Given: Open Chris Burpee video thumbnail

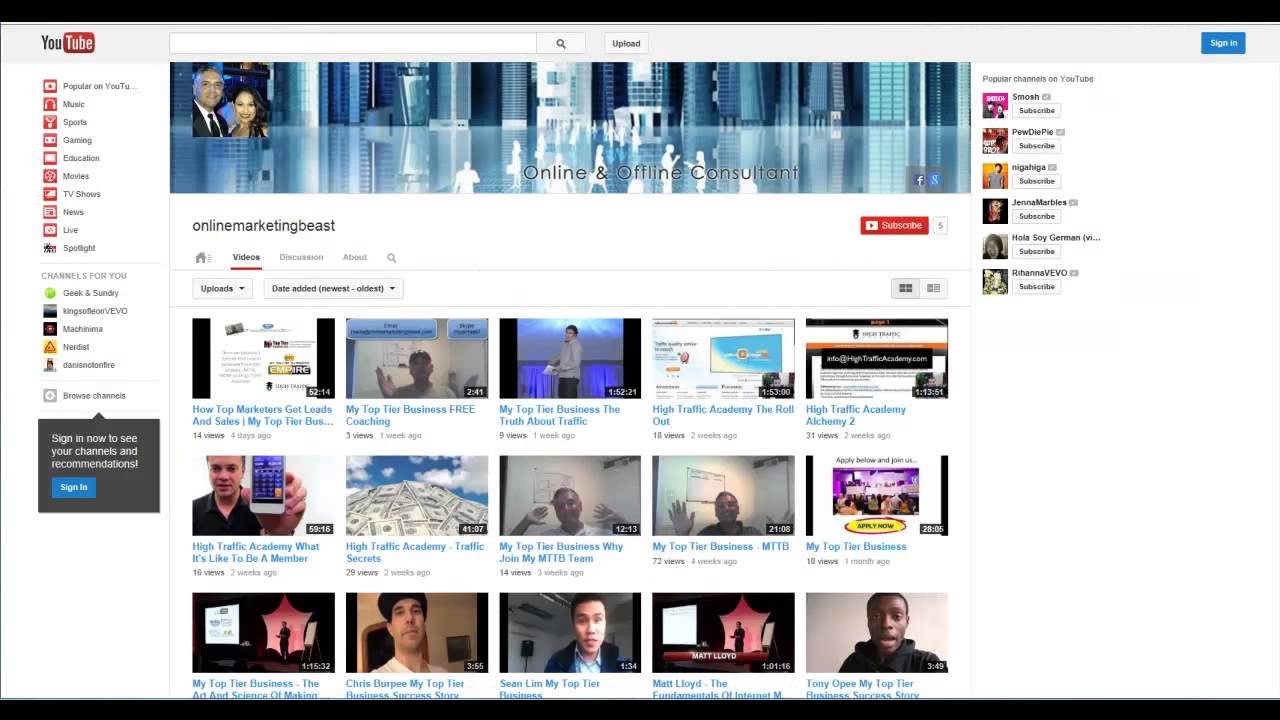Looking at the screenshot, I should coord(417,633).
